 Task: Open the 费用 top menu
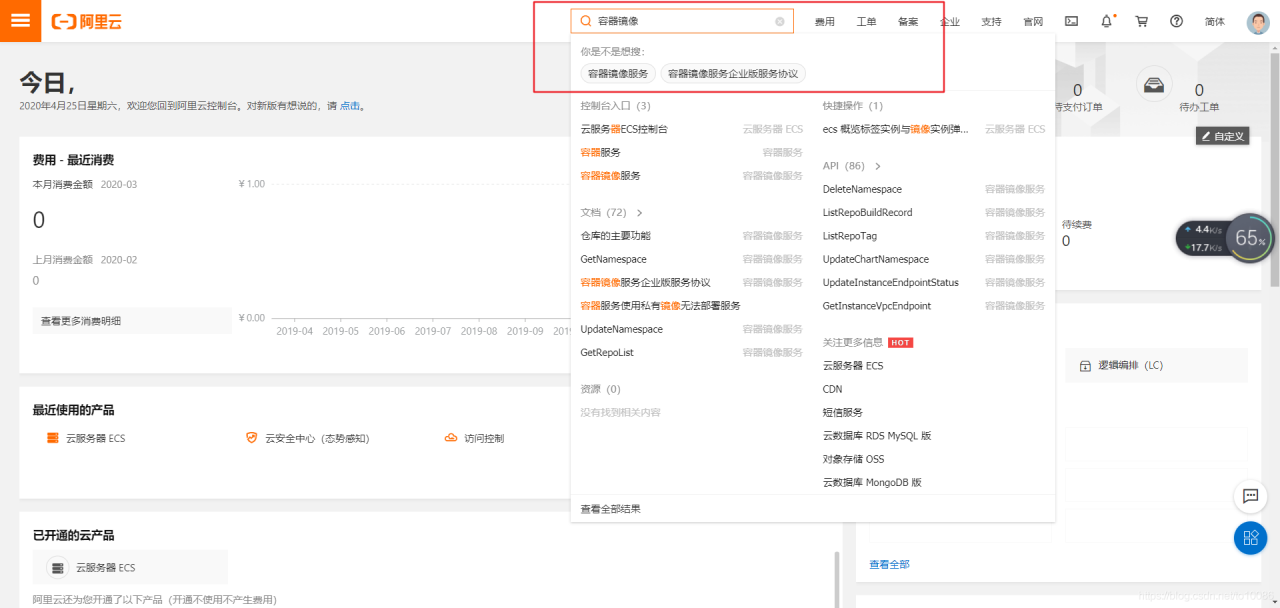(825, 21)
